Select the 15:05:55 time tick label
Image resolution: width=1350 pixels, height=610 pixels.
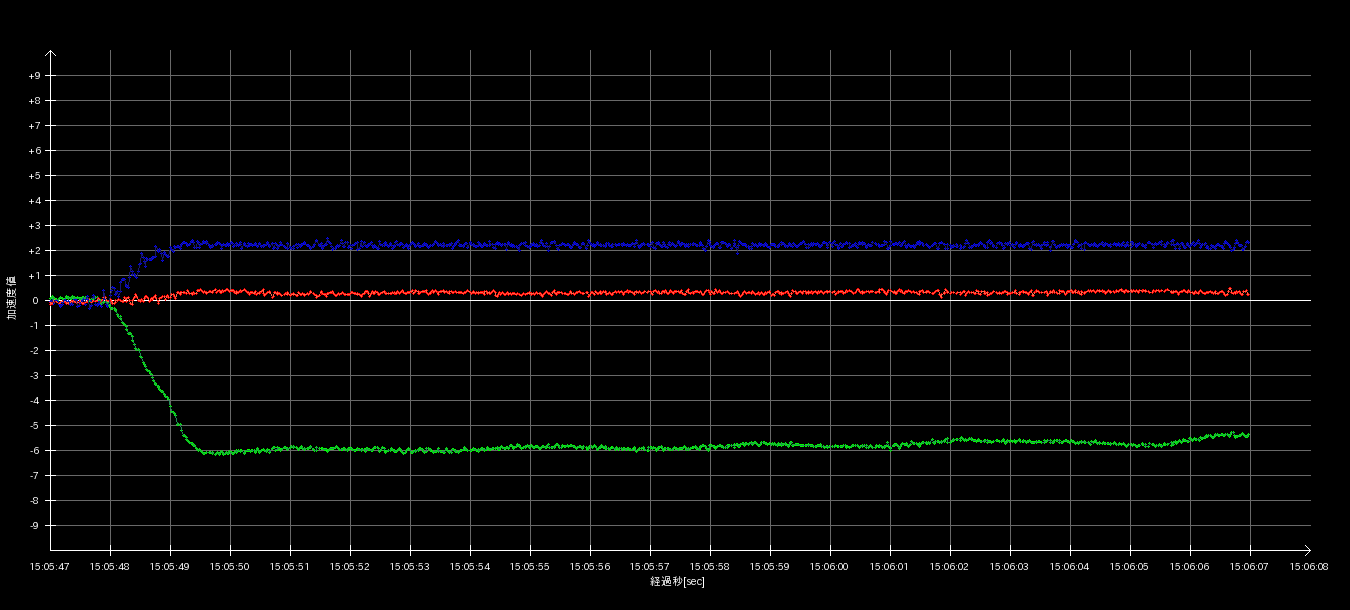pos(530,566)
